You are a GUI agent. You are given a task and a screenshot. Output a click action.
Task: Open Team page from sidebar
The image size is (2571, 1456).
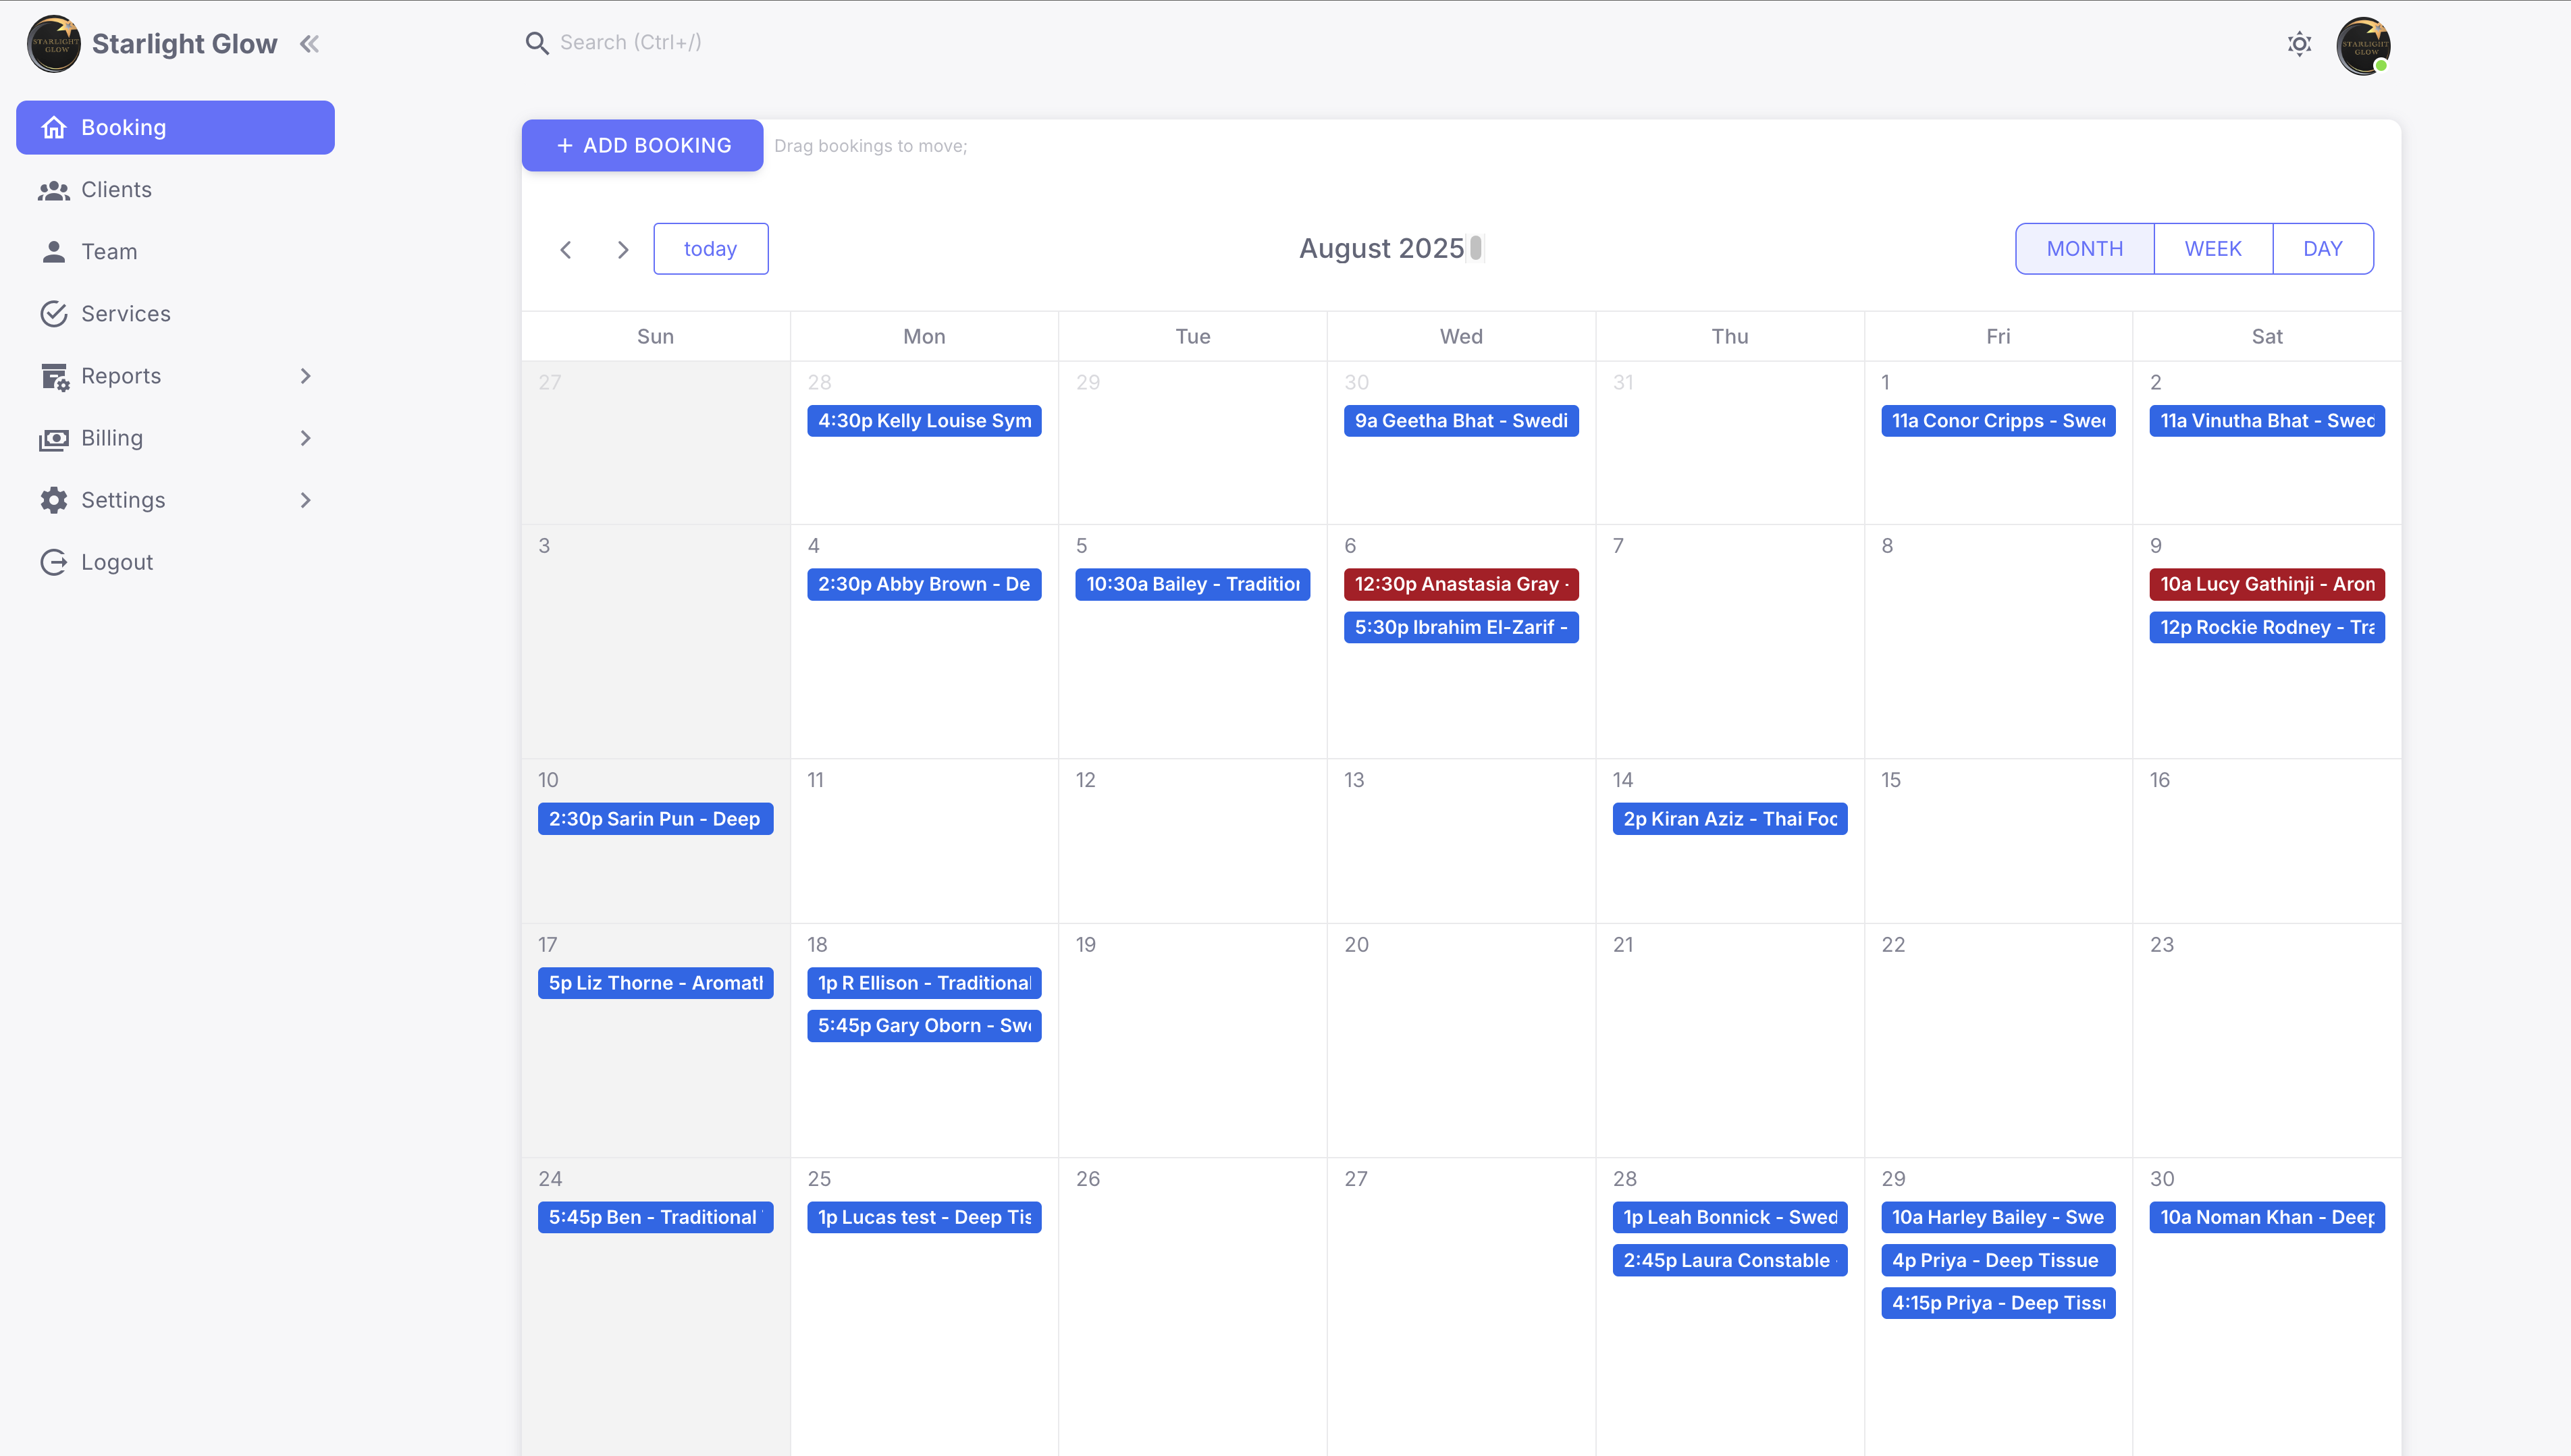click(x=109, y=252)
